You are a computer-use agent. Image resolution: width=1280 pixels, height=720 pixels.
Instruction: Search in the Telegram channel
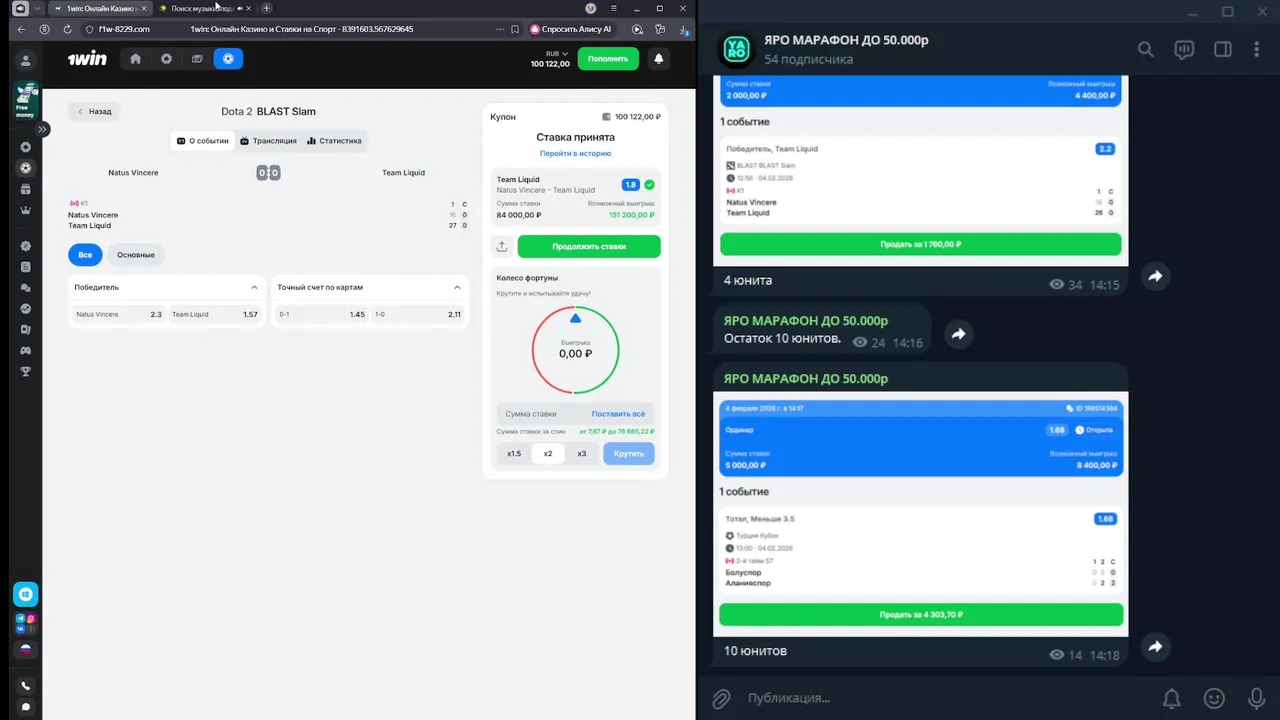click(1146, 49)
